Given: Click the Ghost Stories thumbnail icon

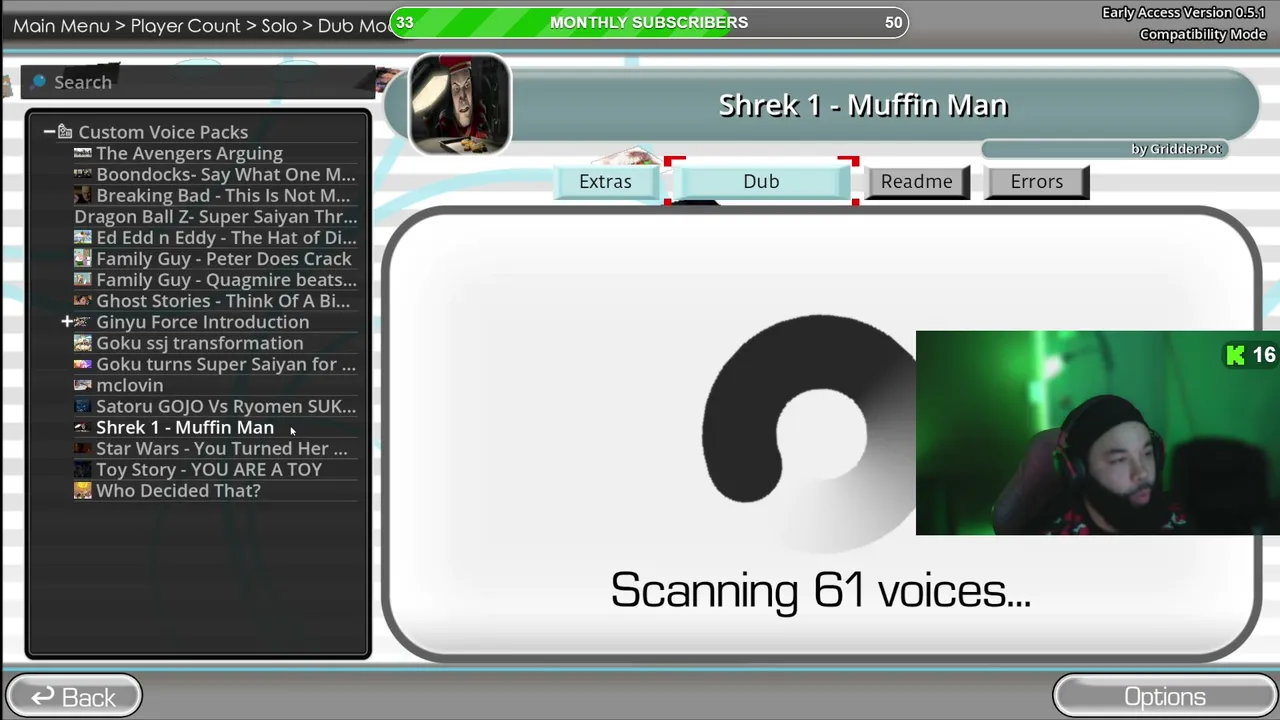Looking at the screenshot, I should click(x=83, y=301).
